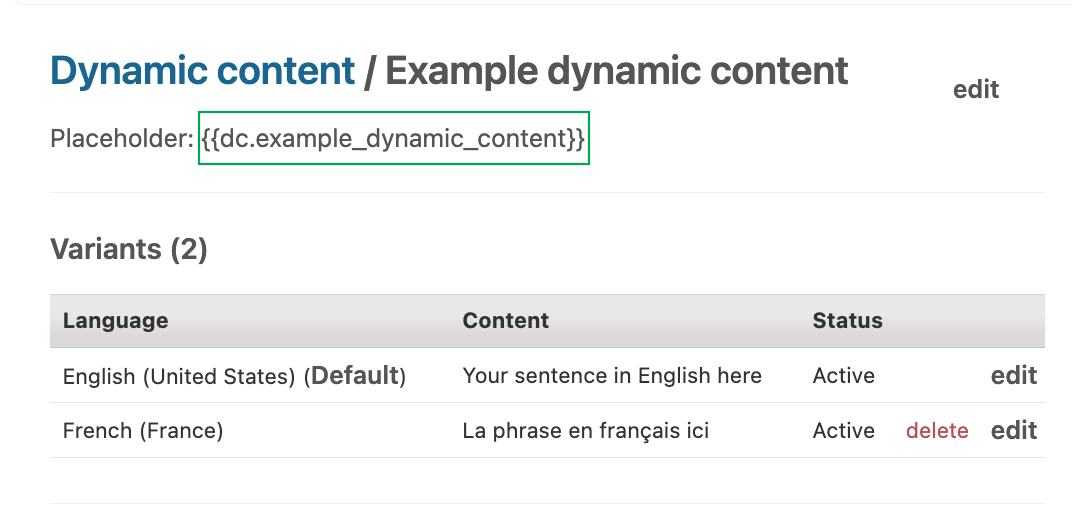Select 'La phrase en français ici' content

(586, 430)
